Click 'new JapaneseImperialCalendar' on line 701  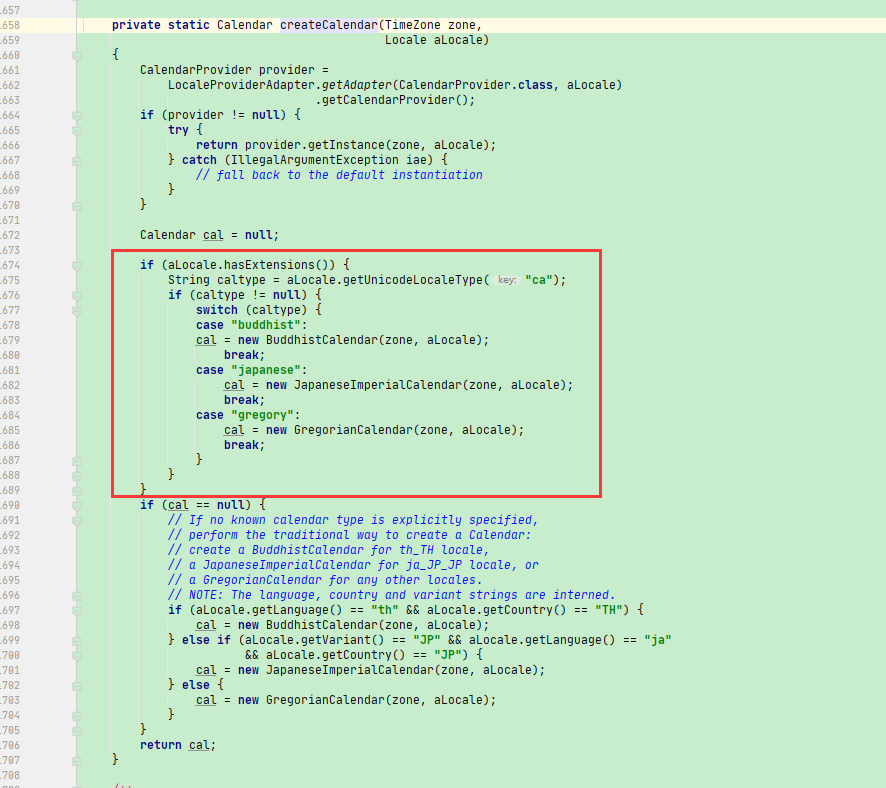336,670
